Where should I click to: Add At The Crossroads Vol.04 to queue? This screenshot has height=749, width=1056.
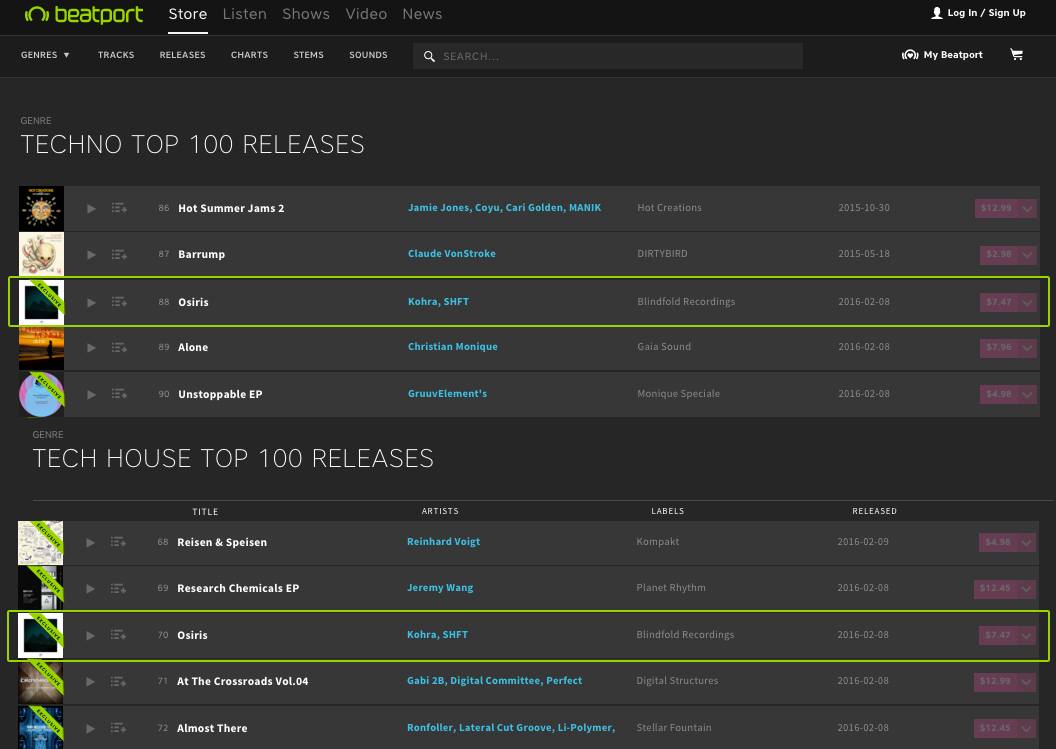point(119,681)
